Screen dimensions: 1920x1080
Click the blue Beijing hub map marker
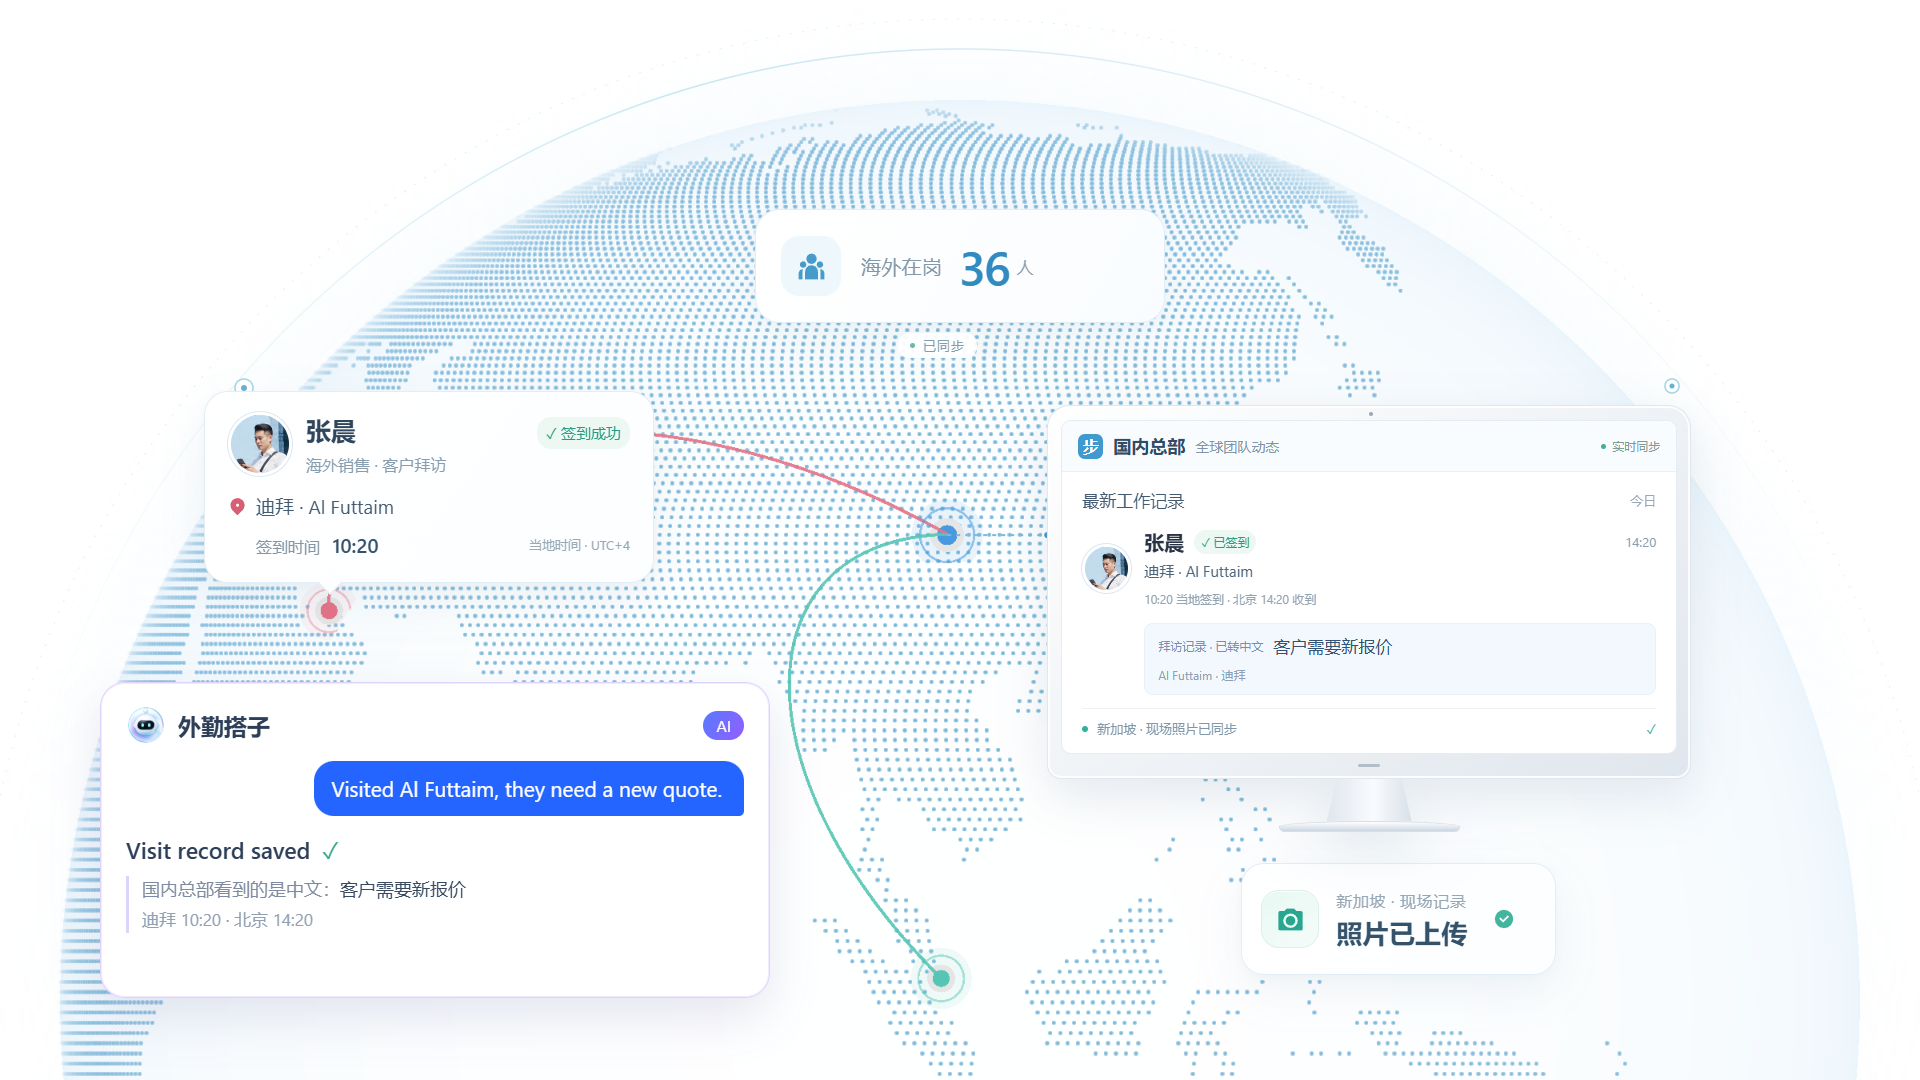click(947, 535)
